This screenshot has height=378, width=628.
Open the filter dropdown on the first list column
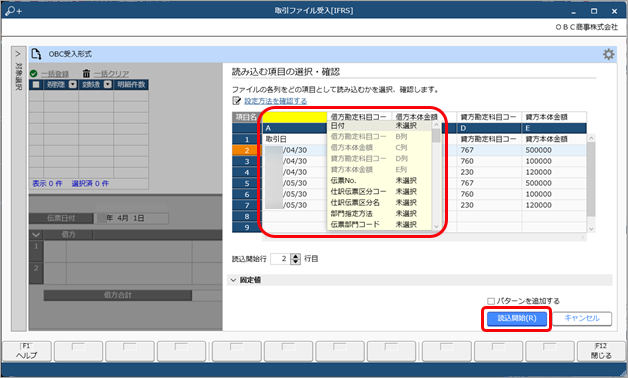72,84
